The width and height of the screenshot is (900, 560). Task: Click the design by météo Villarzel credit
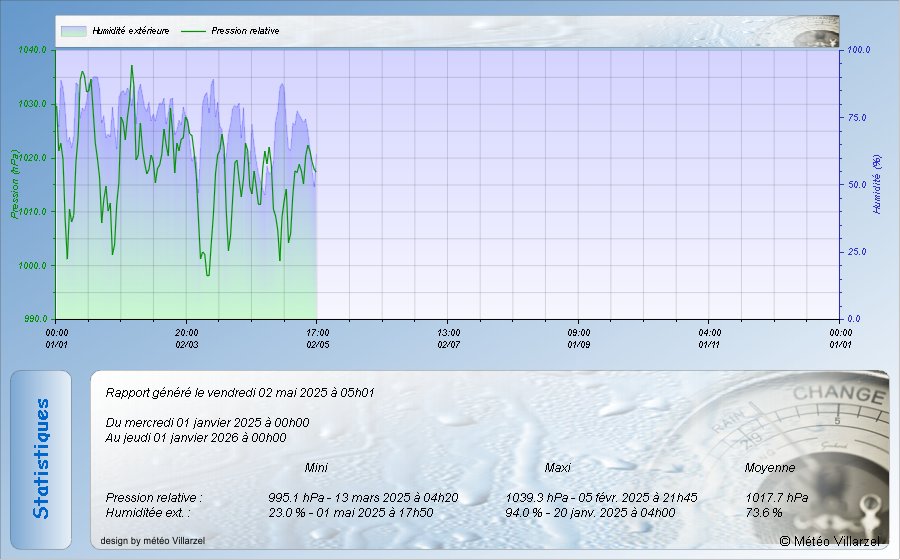tap(153, 540)
